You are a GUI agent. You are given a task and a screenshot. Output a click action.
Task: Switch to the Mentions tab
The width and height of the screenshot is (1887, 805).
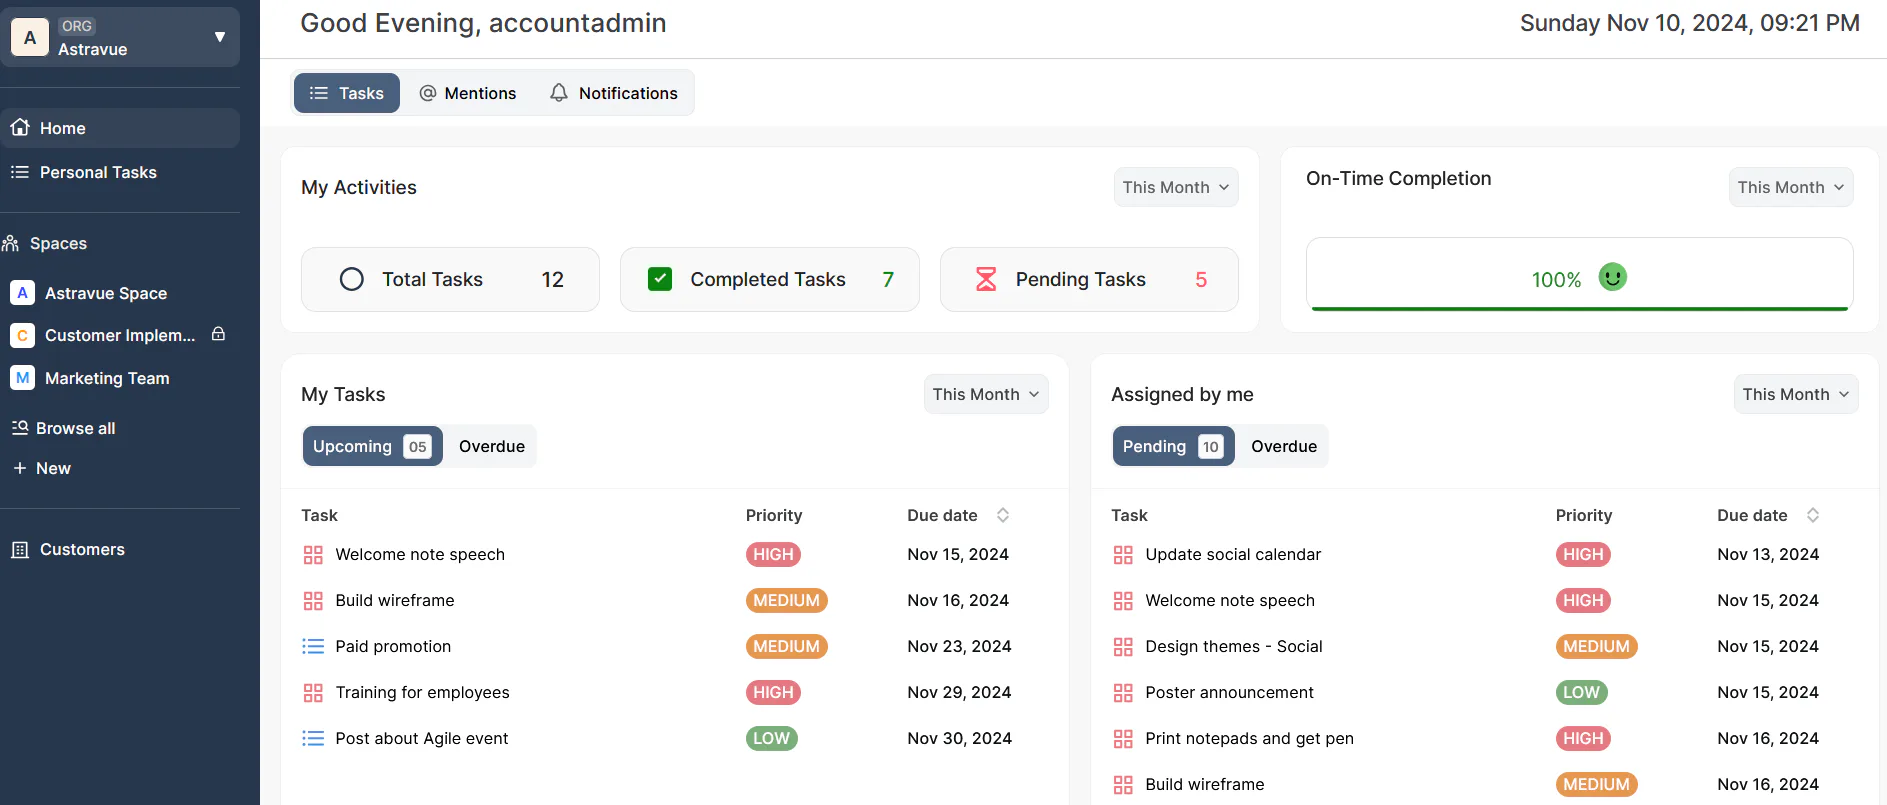[x=467, y=93]
